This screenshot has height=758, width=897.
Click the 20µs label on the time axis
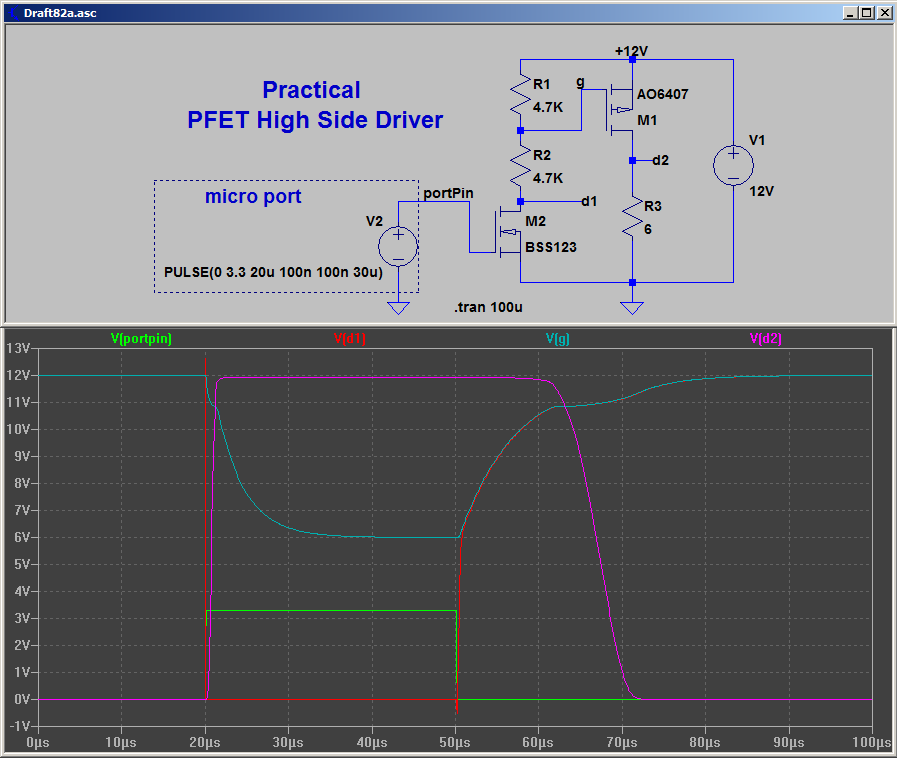(x=205, y=743)
